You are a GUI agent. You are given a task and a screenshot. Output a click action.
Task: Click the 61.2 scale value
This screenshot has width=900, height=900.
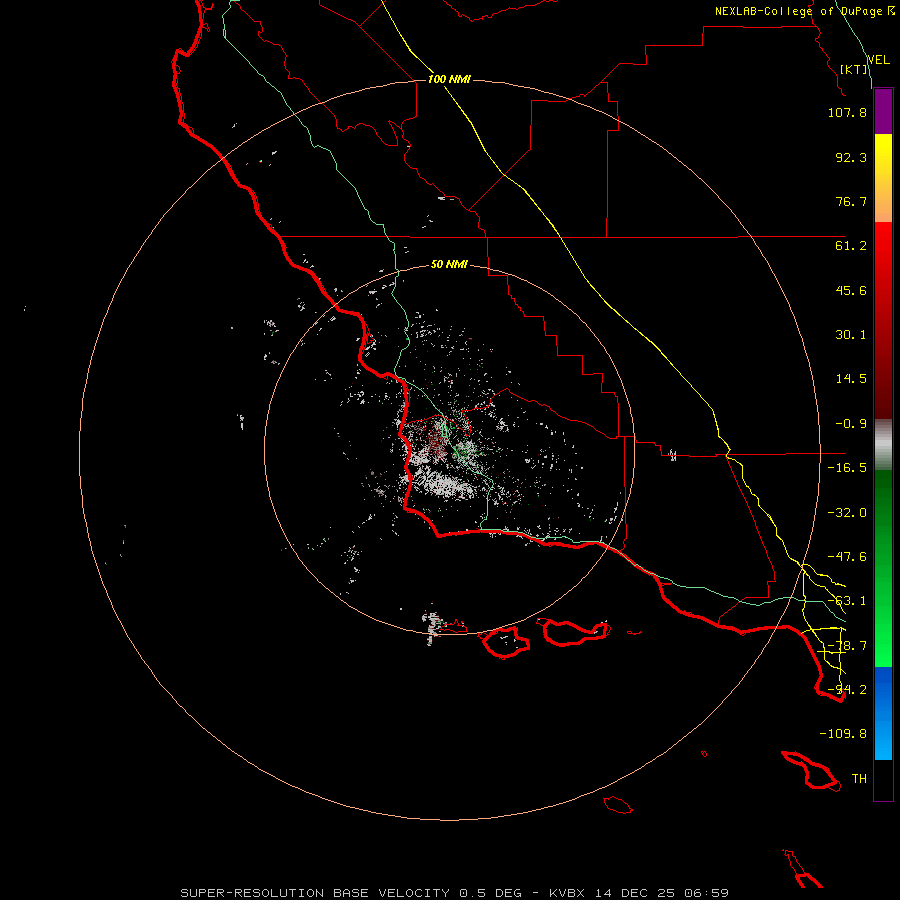(851, 246)
